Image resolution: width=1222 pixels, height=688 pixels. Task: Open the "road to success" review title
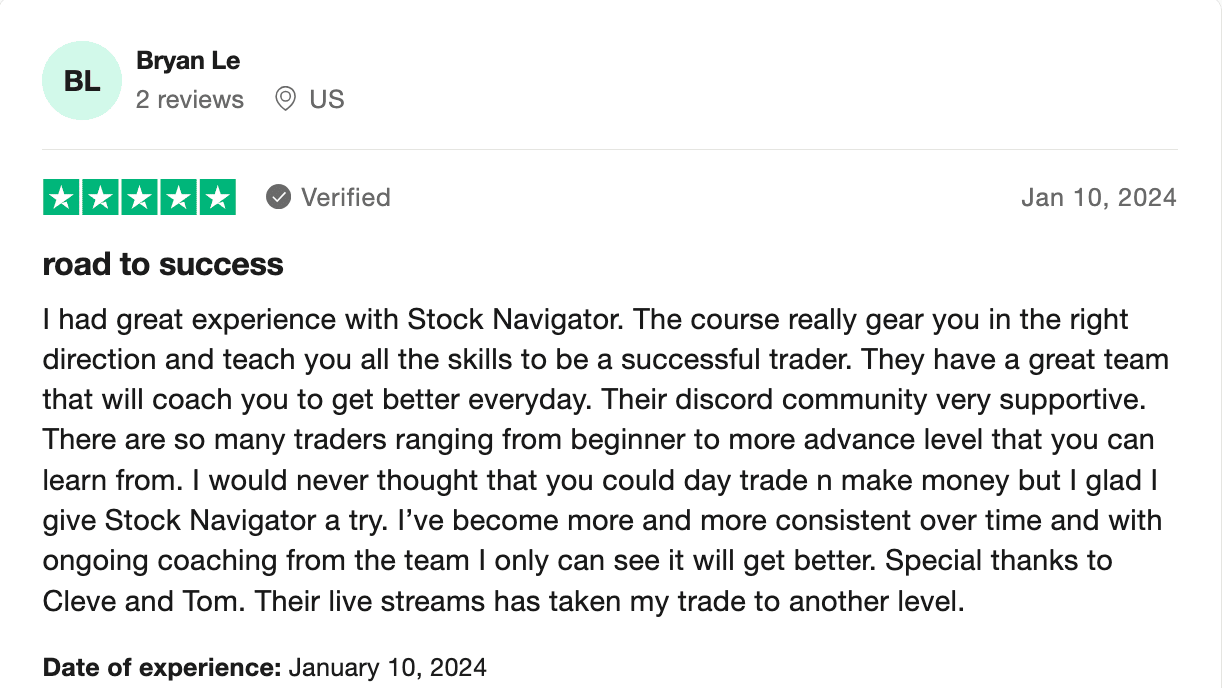163,264
